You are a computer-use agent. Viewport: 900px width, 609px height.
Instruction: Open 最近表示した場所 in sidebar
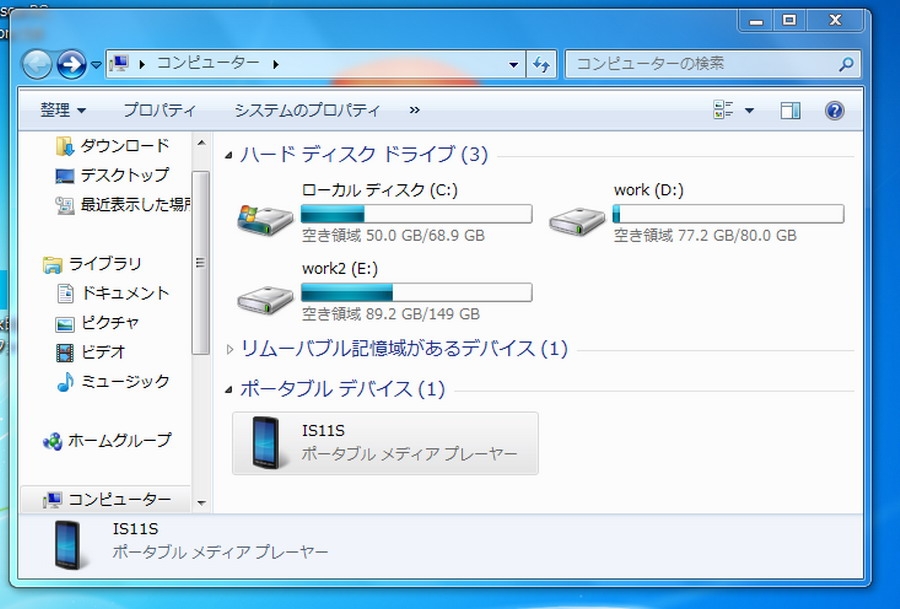click(135, 204)
